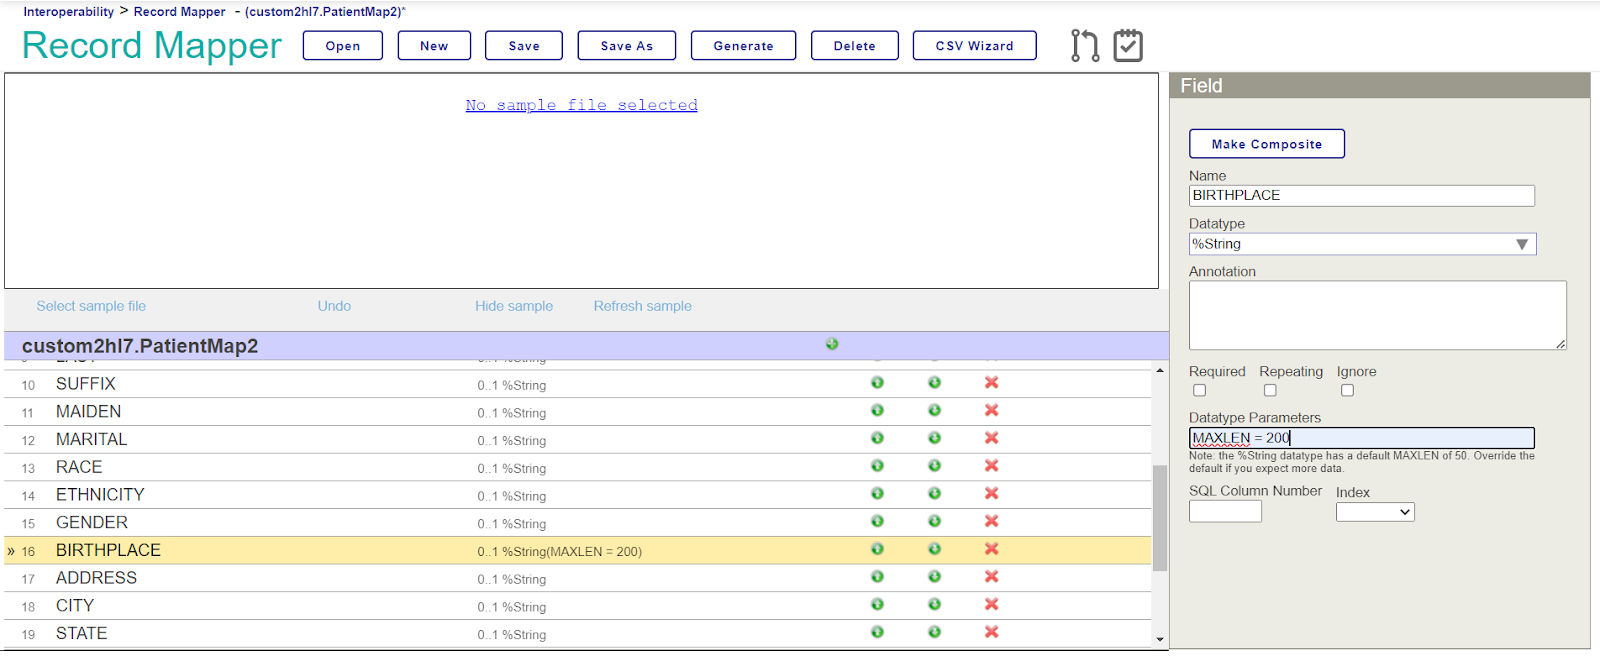
Task: Move the MAIDEN field down
Action: coord(934,410)
